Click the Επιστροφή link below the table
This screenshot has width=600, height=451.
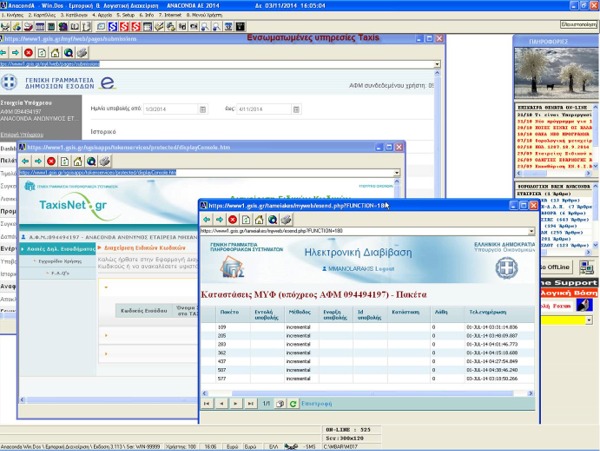(316, 404)
